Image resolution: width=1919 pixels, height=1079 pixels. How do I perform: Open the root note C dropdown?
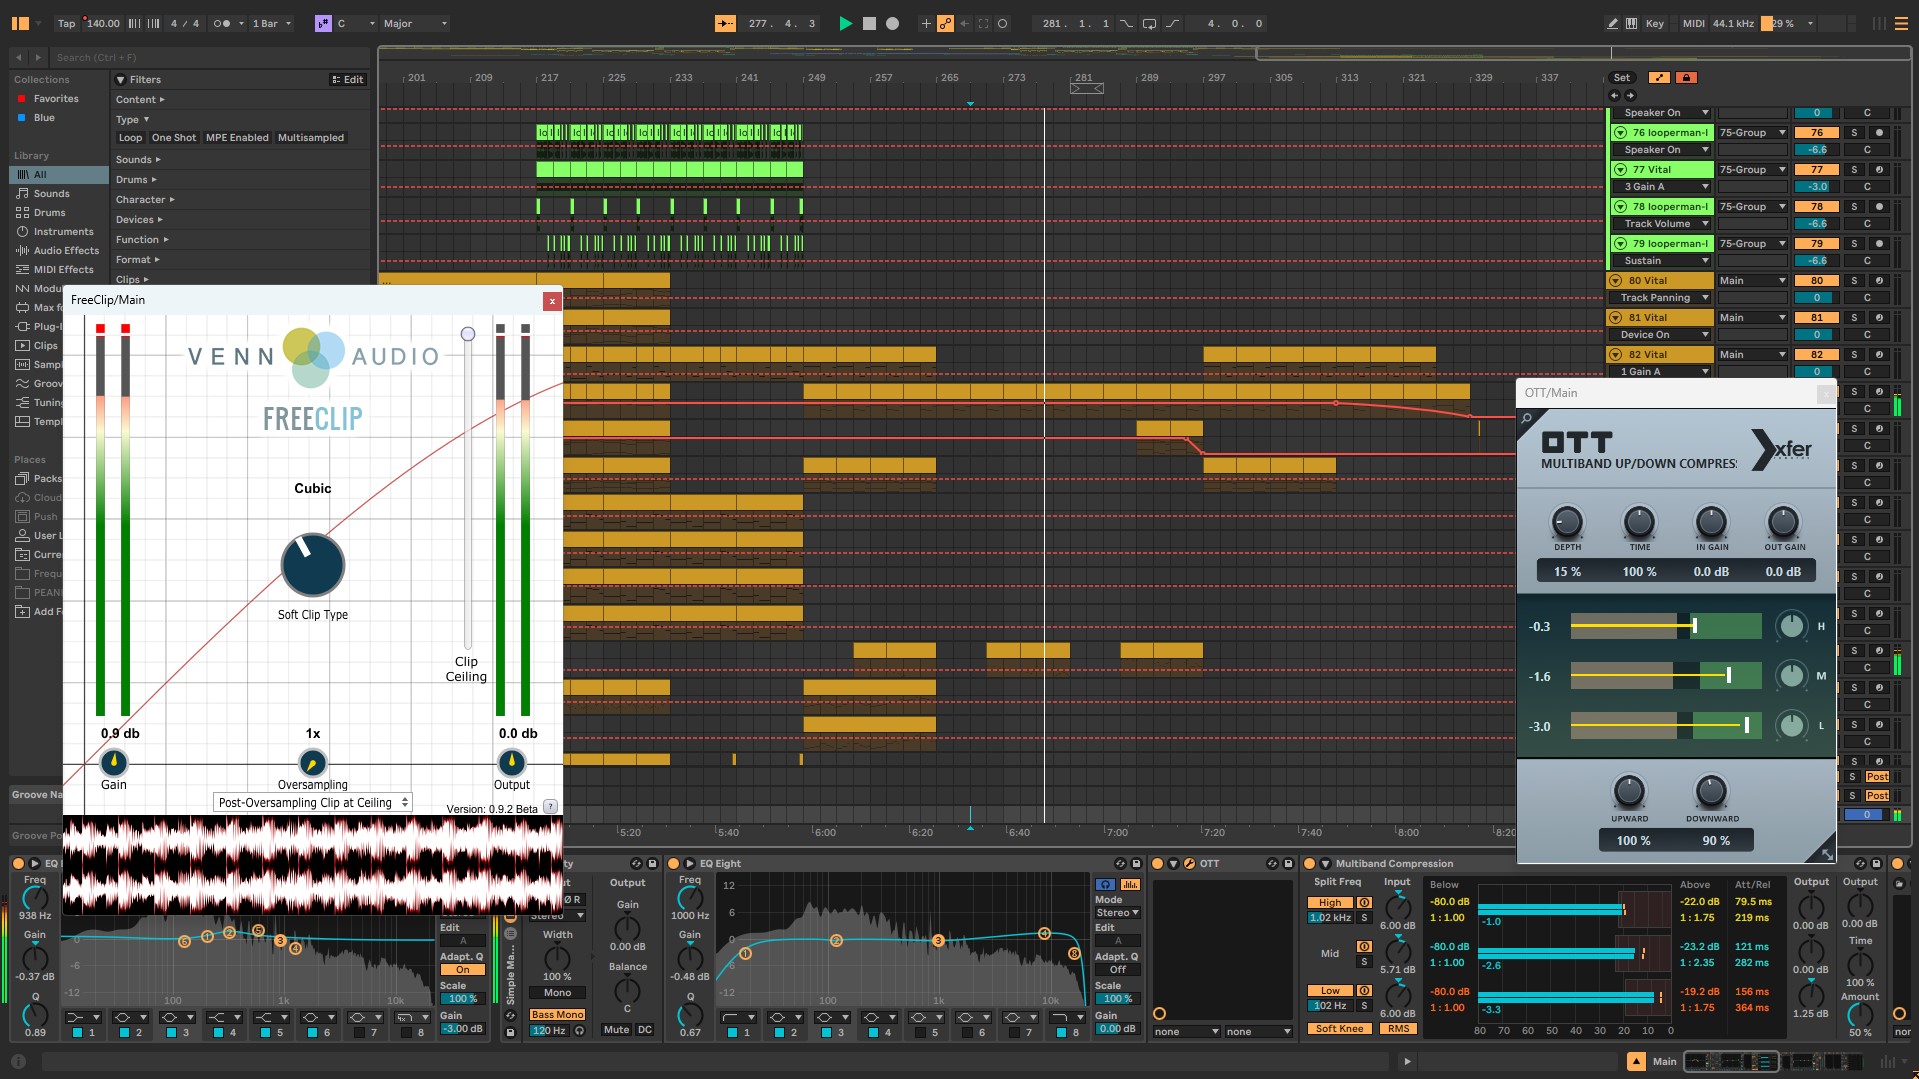tap(356, 23)
